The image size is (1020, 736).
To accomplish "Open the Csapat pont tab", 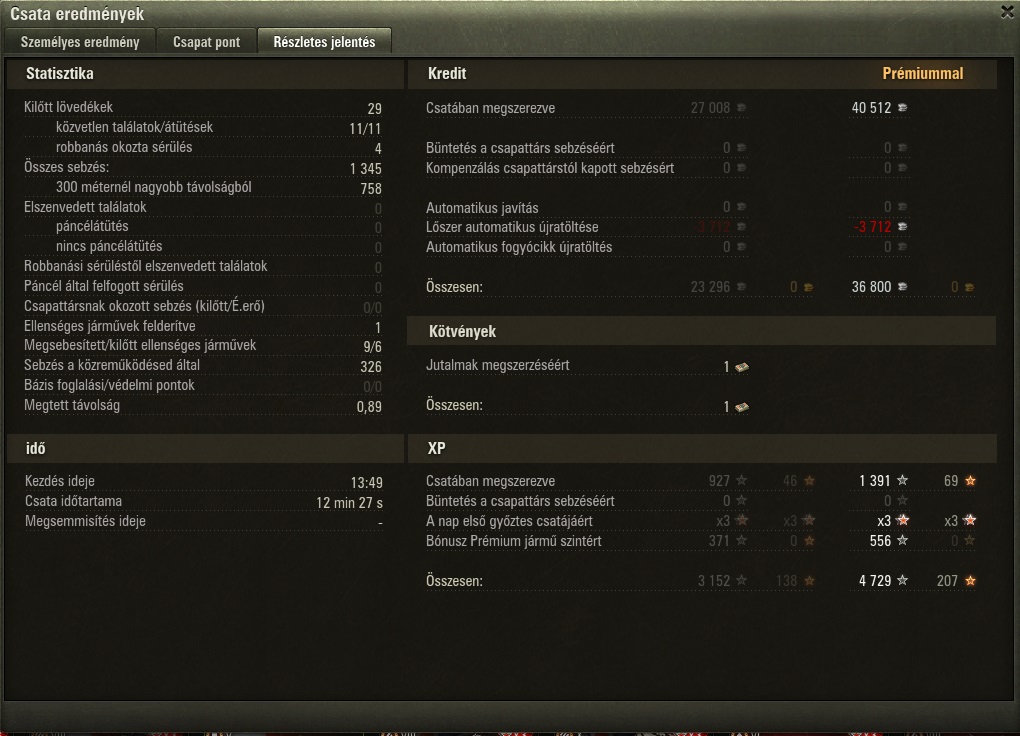I will (206, 42).
